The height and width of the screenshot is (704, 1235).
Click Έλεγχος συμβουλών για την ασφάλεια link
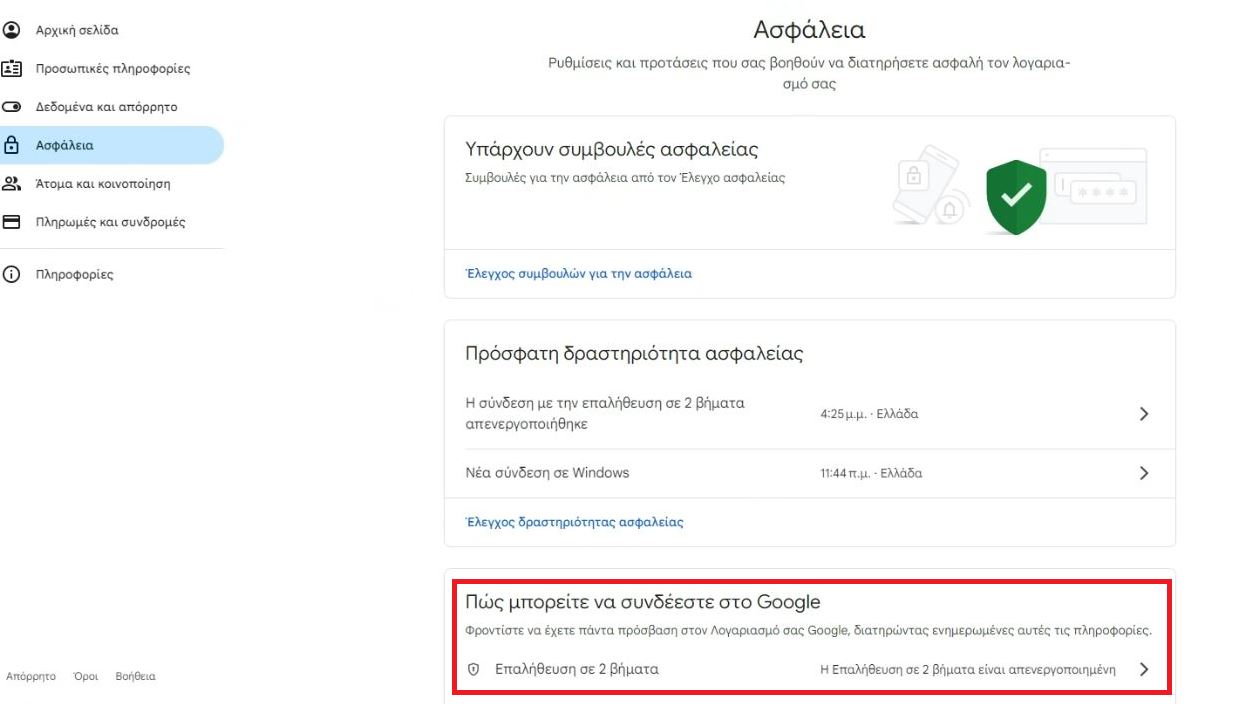click(x=579, y=273)
